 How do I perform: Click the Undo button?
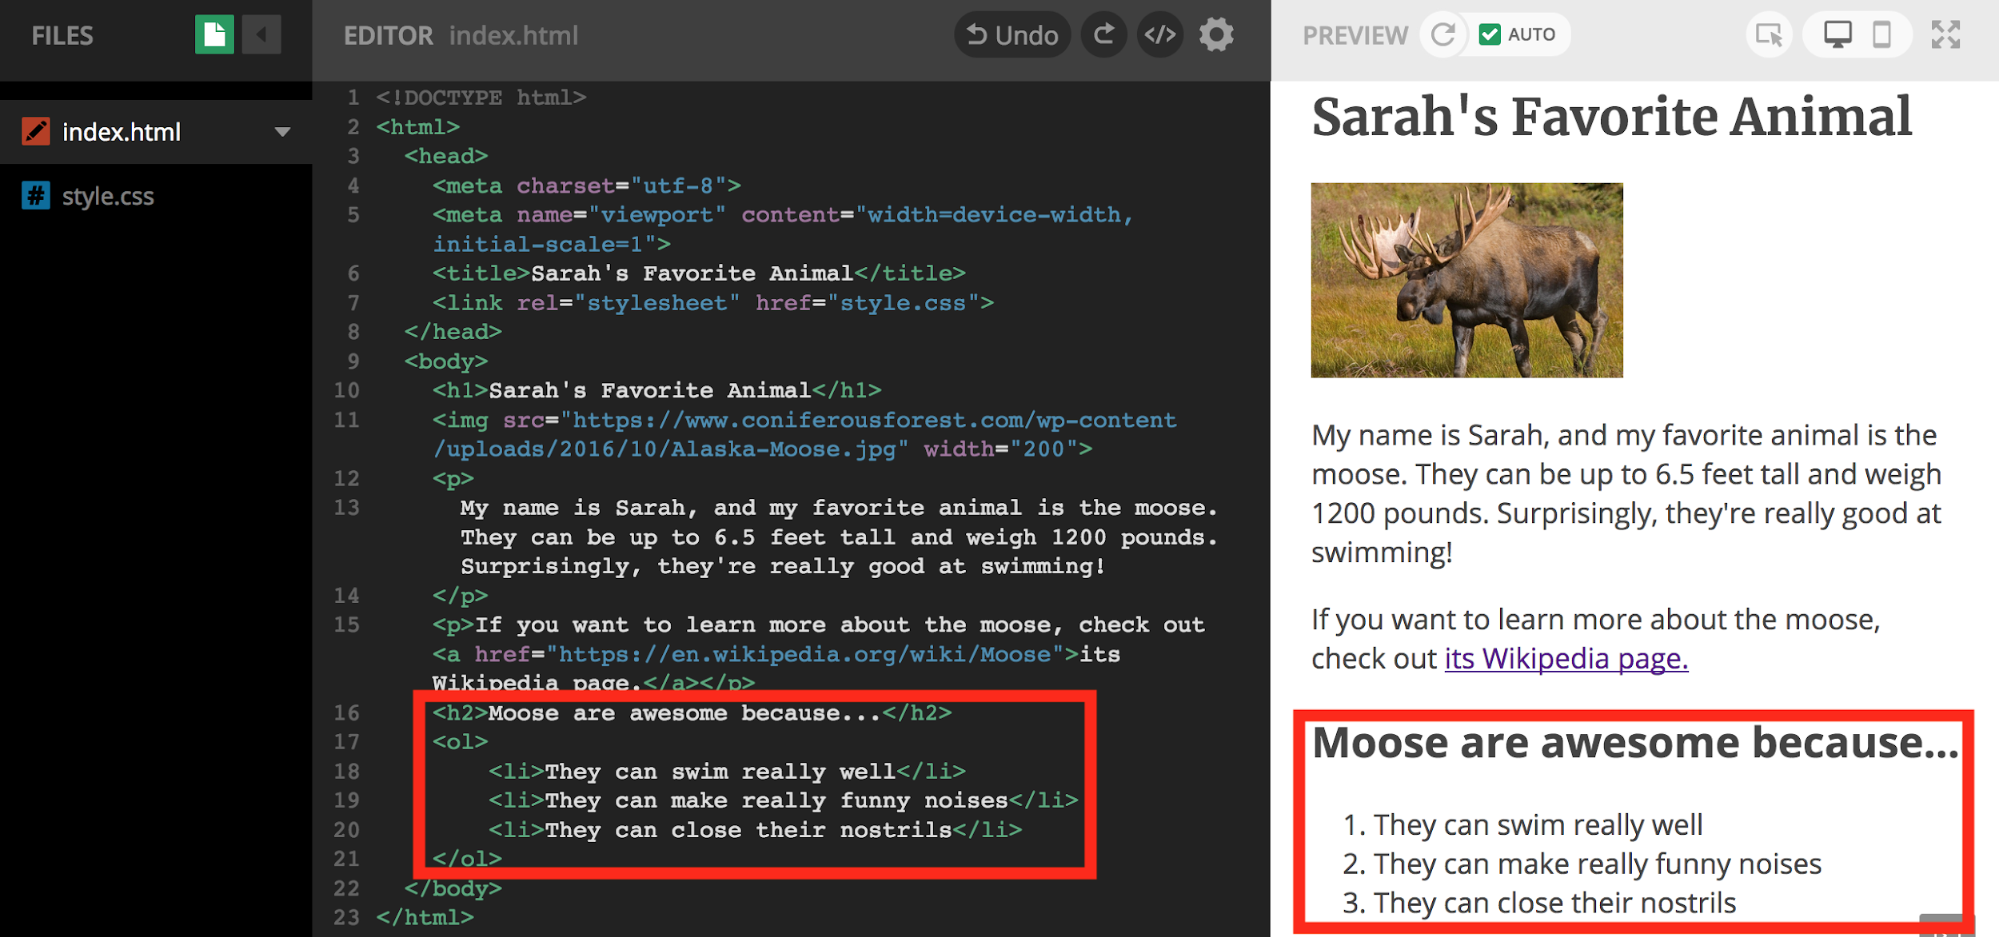(x=1012, y=35)
